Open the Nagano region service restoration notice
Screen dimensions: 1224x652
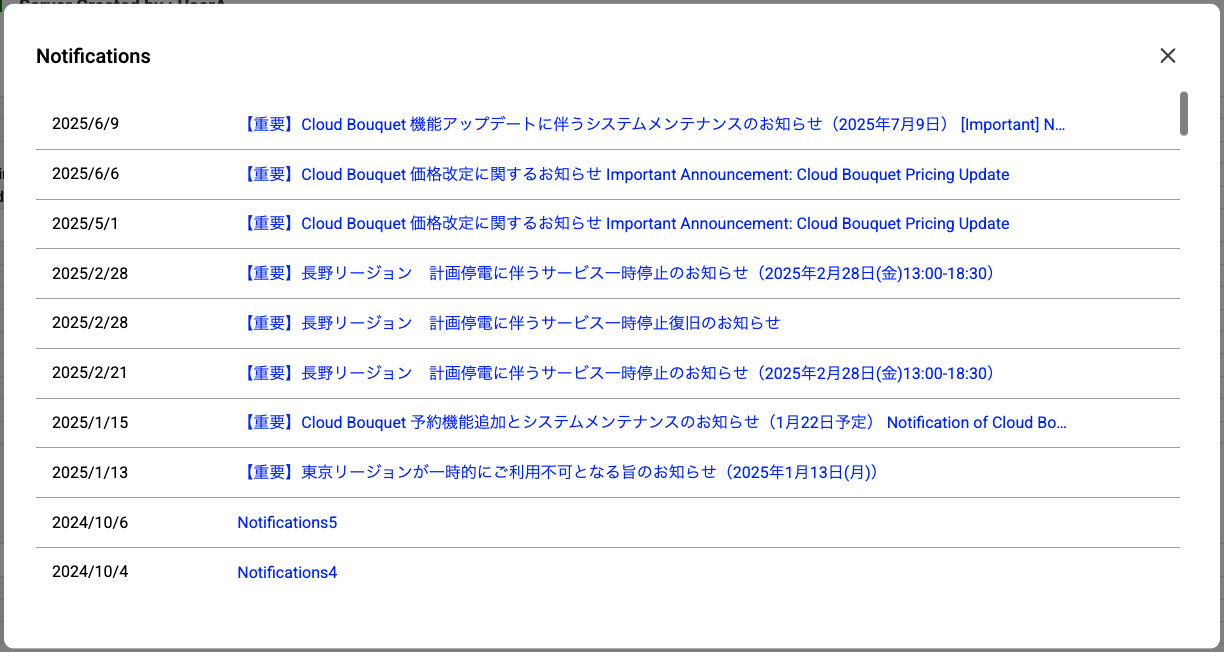click(510, 322)
